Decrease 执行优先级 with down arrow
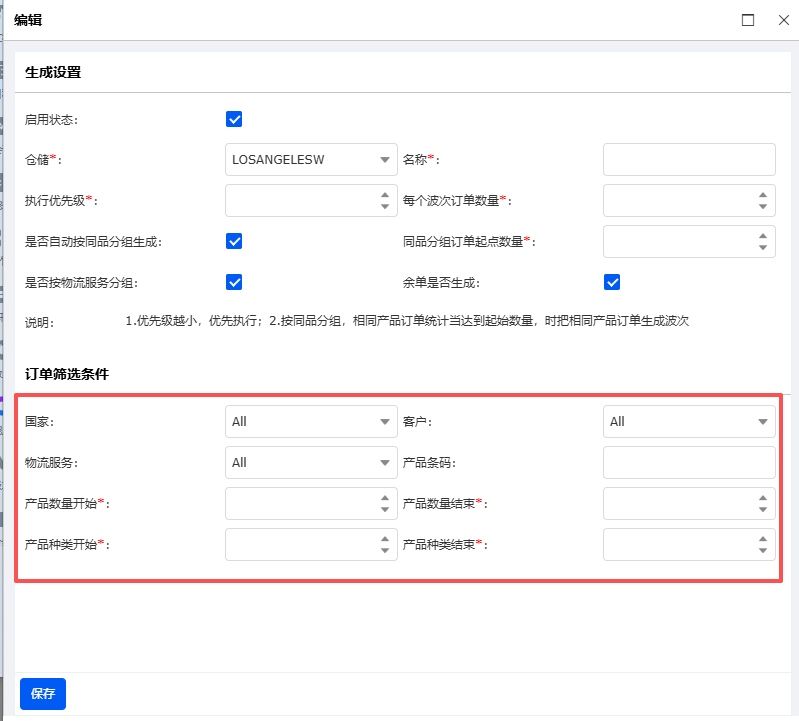 click(x=385, y=207)
